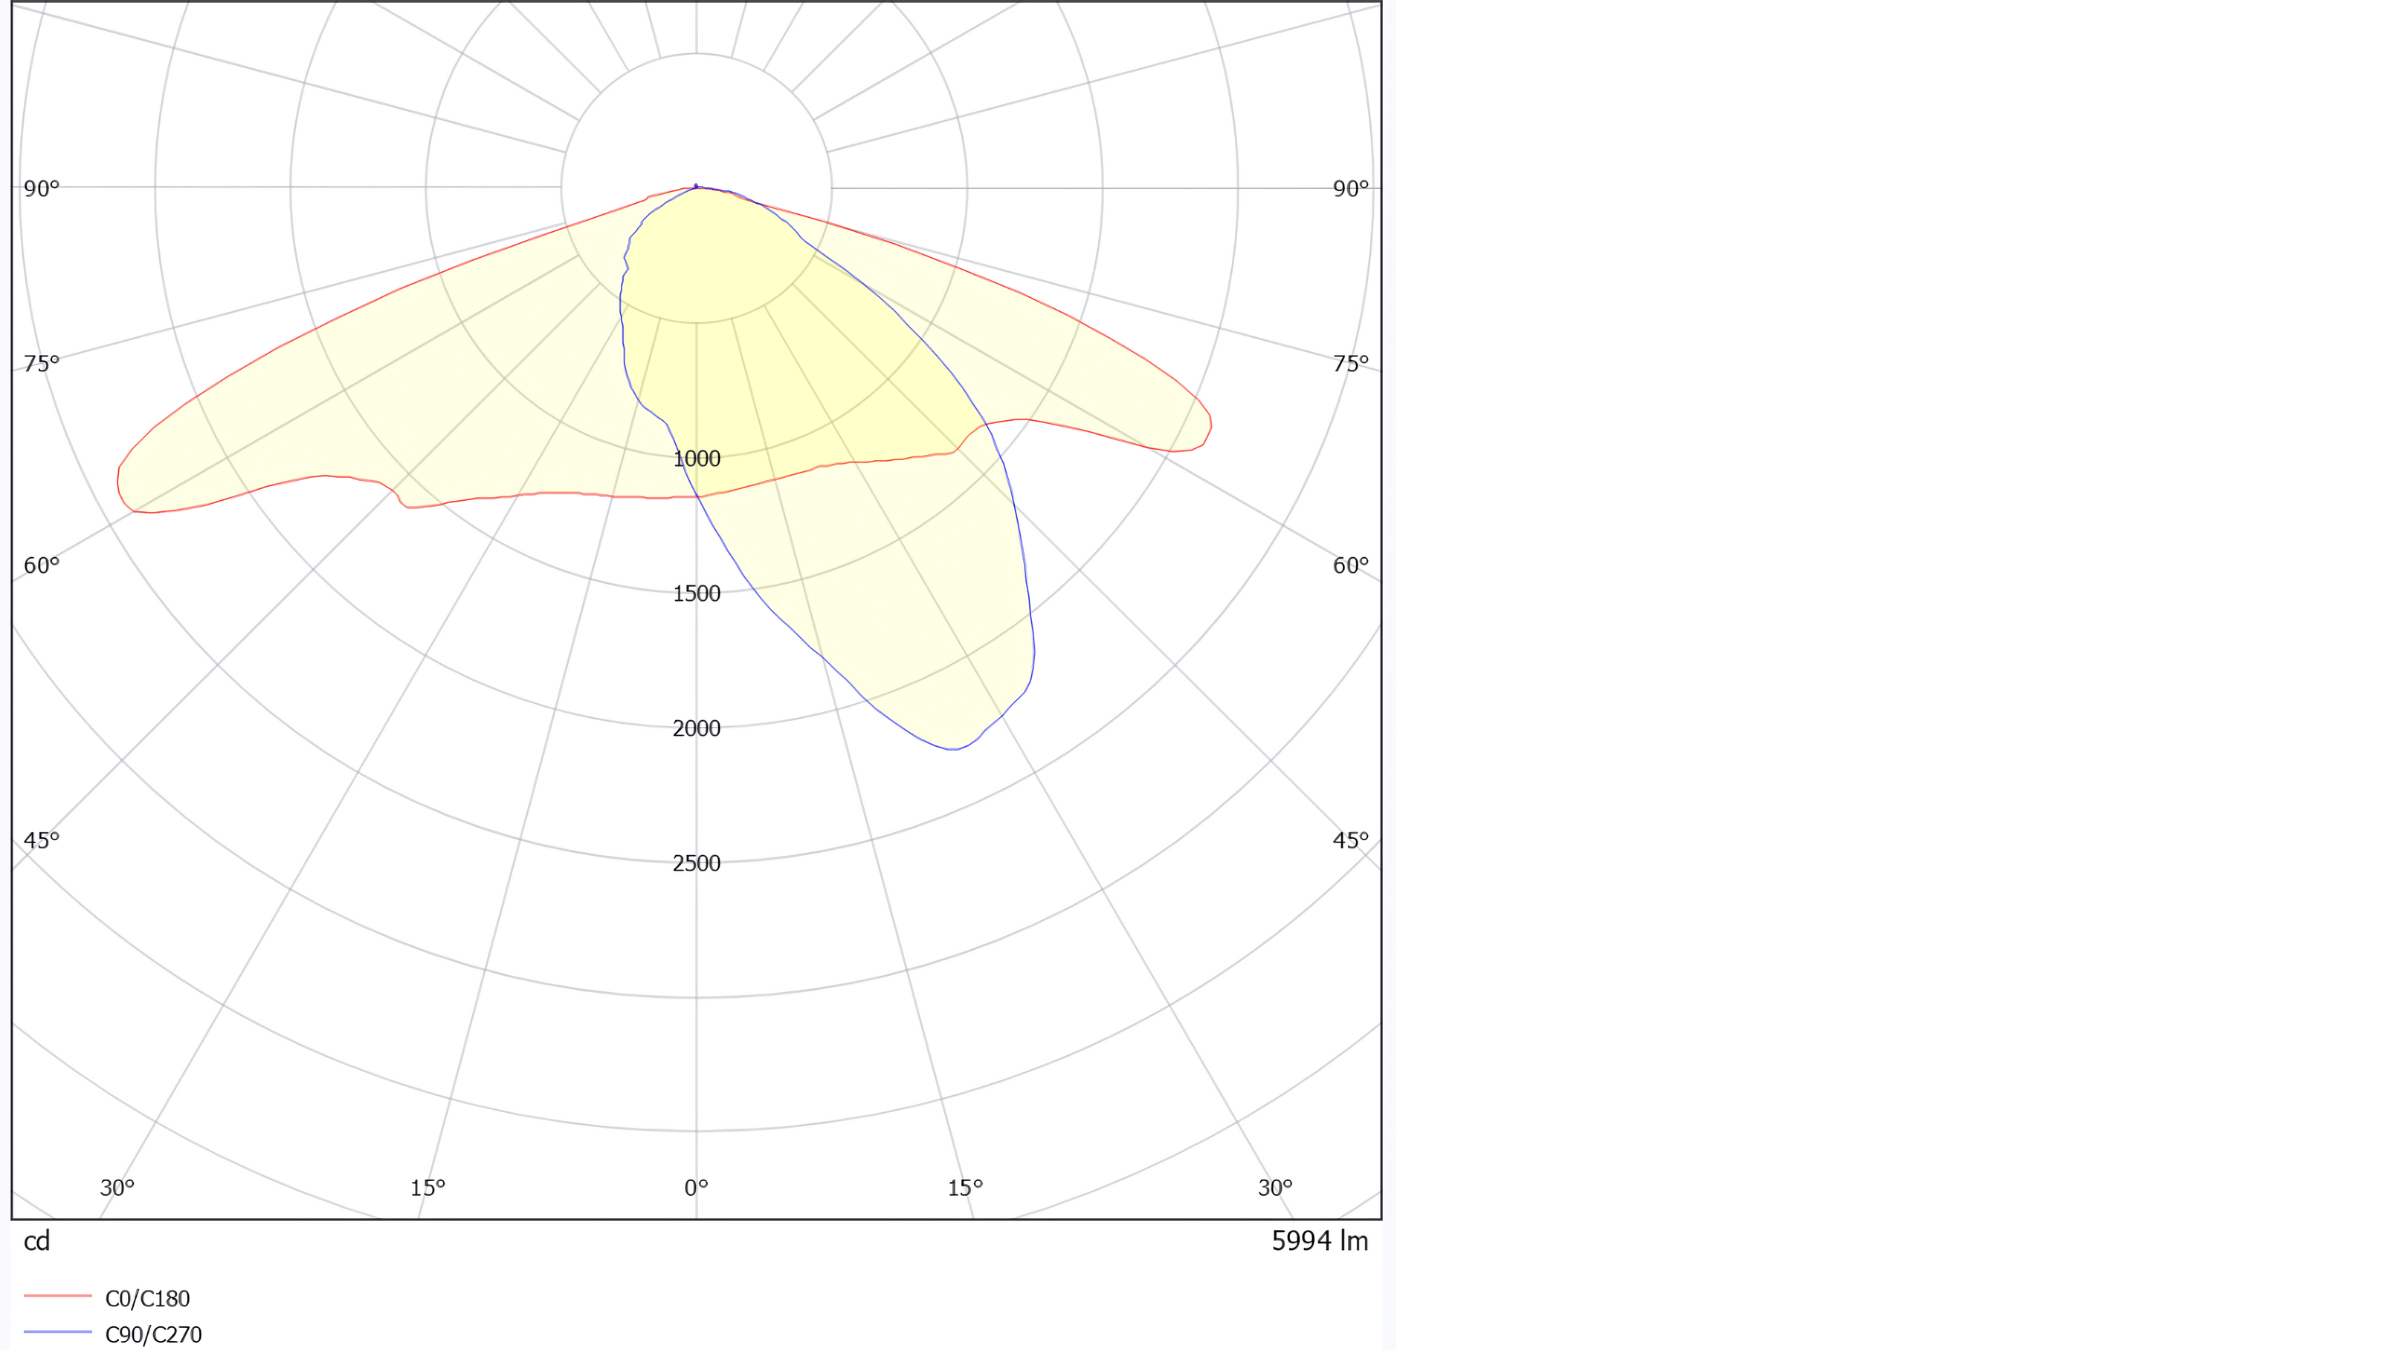2400x1350 pixels.
Task: Click the 5994 lm luminous flux value
Action: point(1319,1241)
